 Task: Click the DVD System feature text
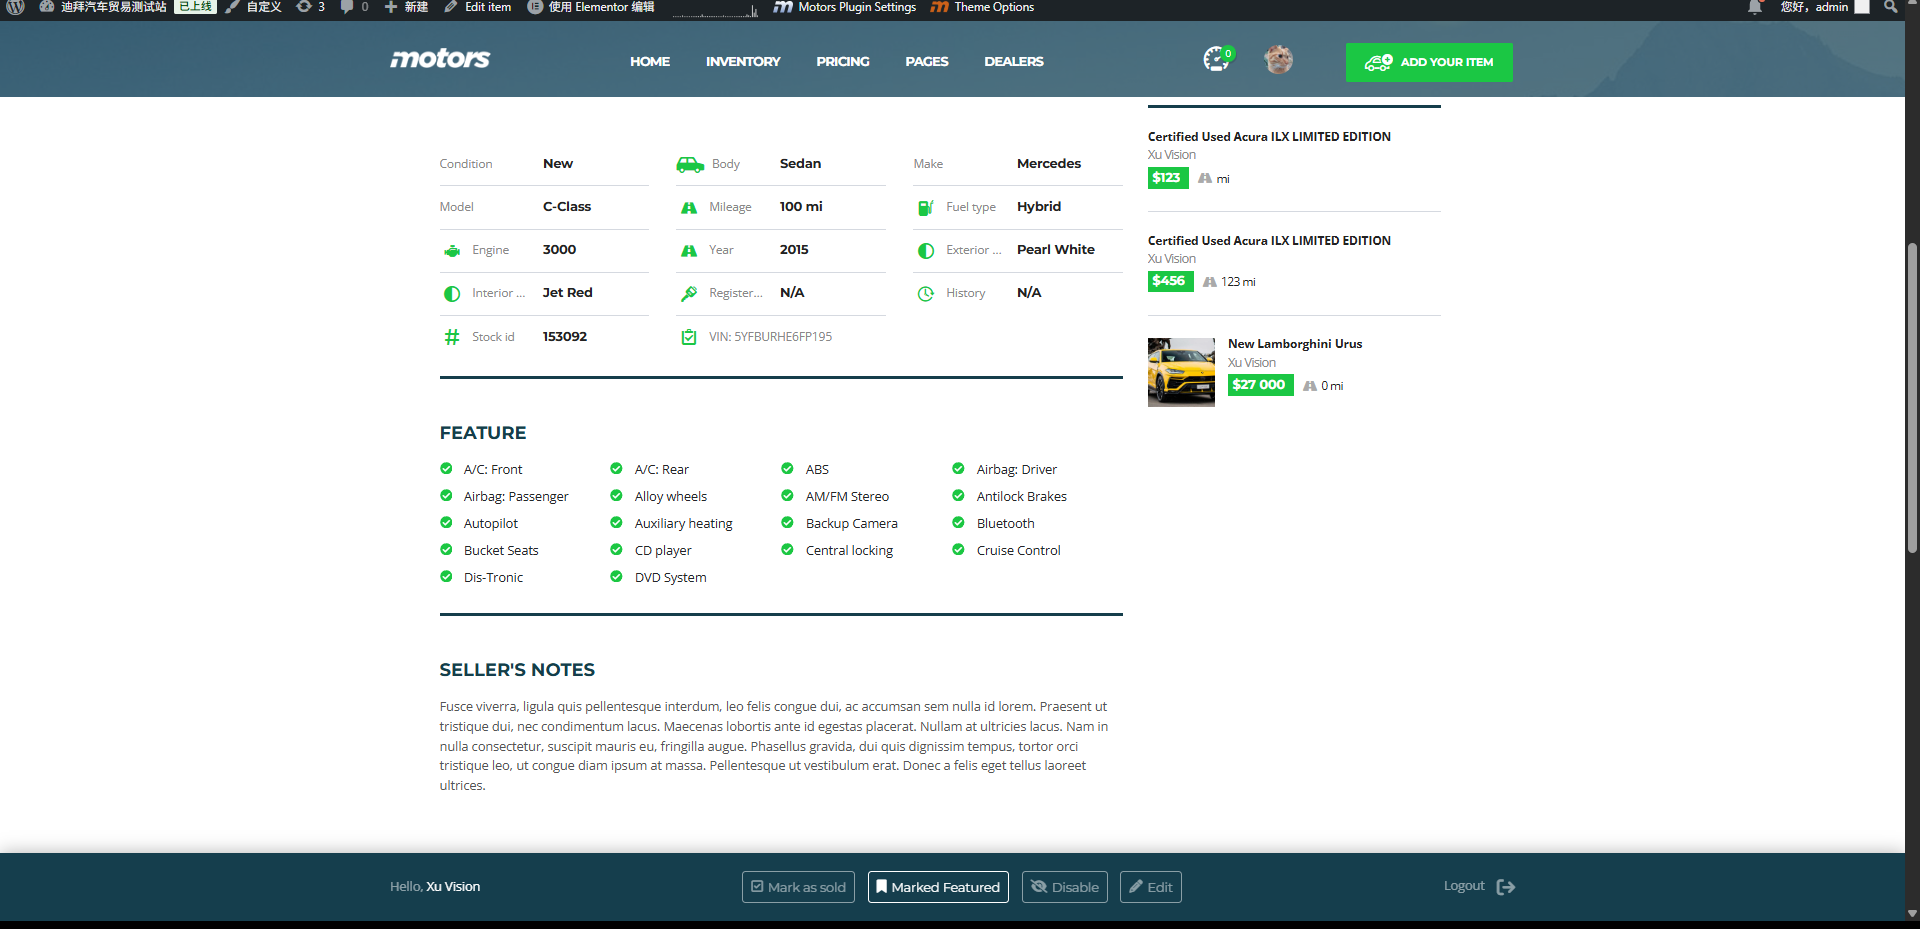pos(670,578)
